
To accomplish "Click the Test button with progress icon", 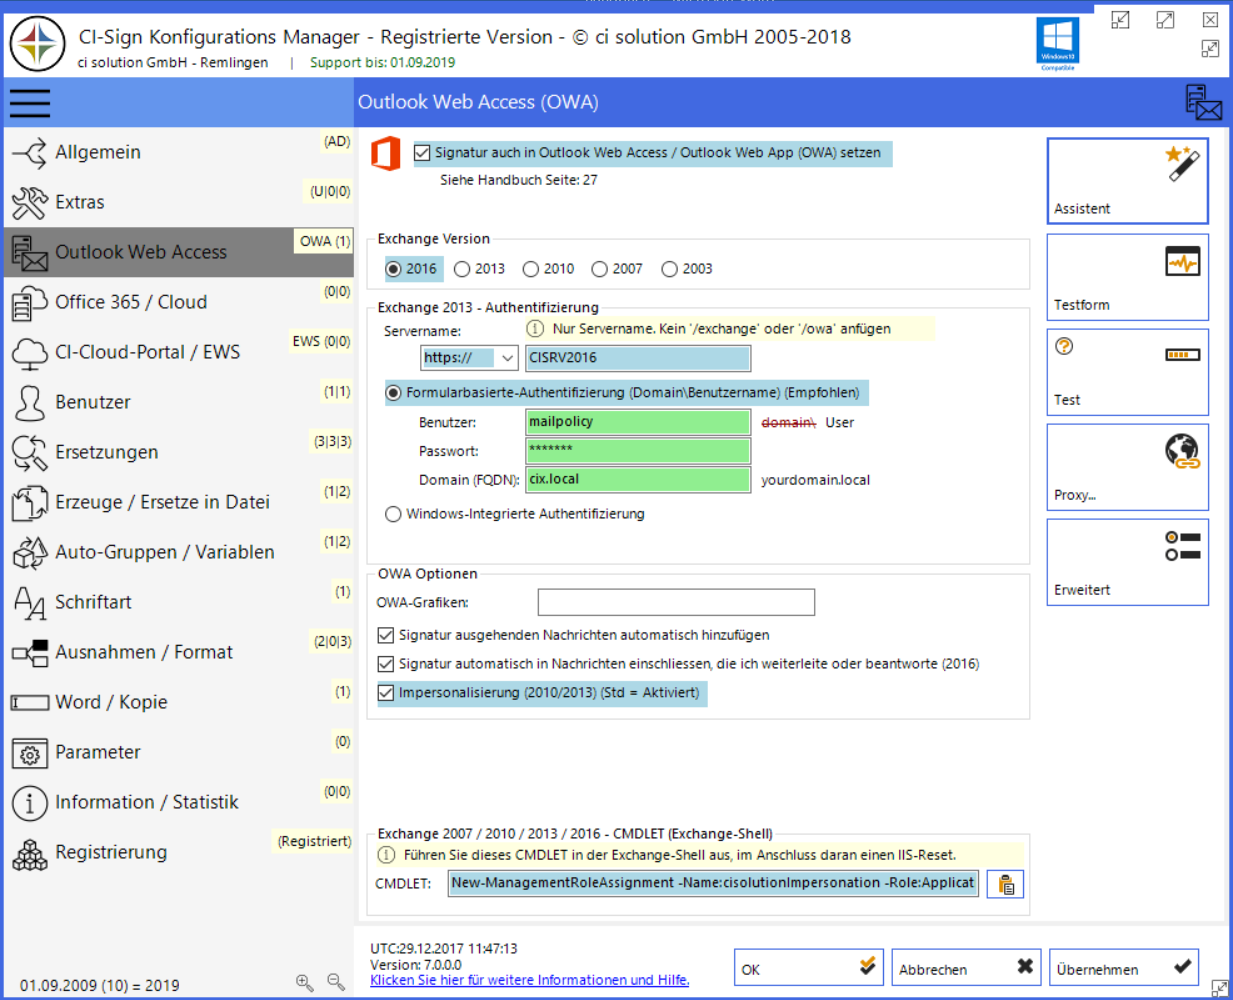I will click(1127, 372).
